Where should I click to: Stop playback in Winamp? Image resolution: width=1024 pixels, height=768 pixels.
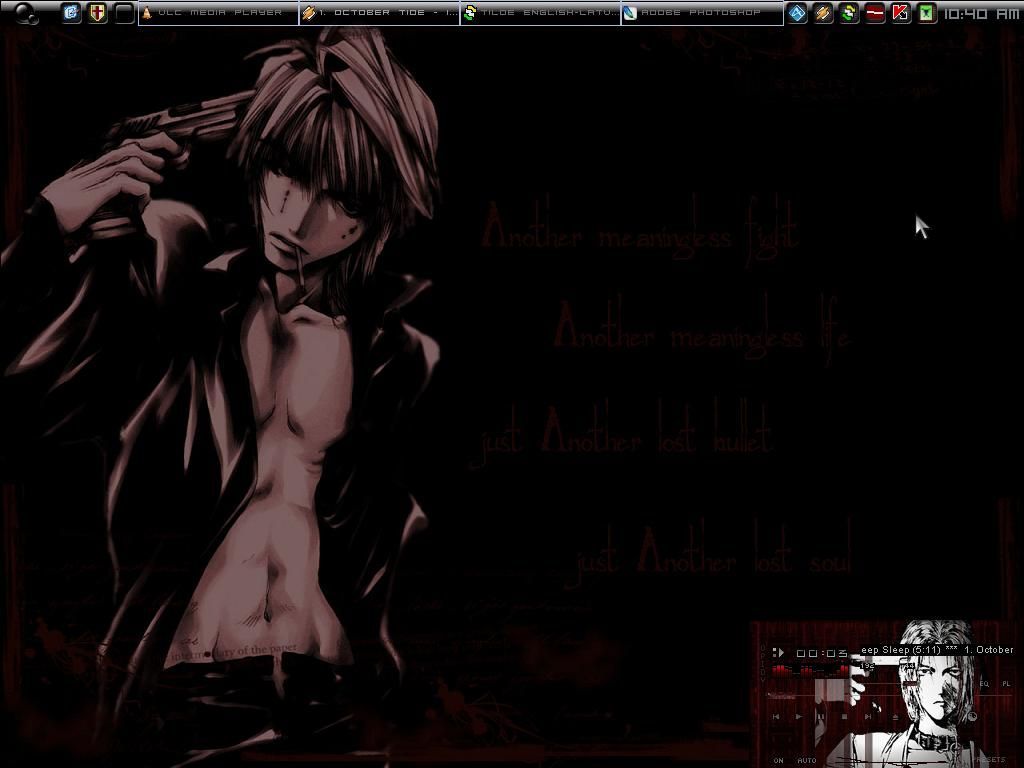(844, 716)
